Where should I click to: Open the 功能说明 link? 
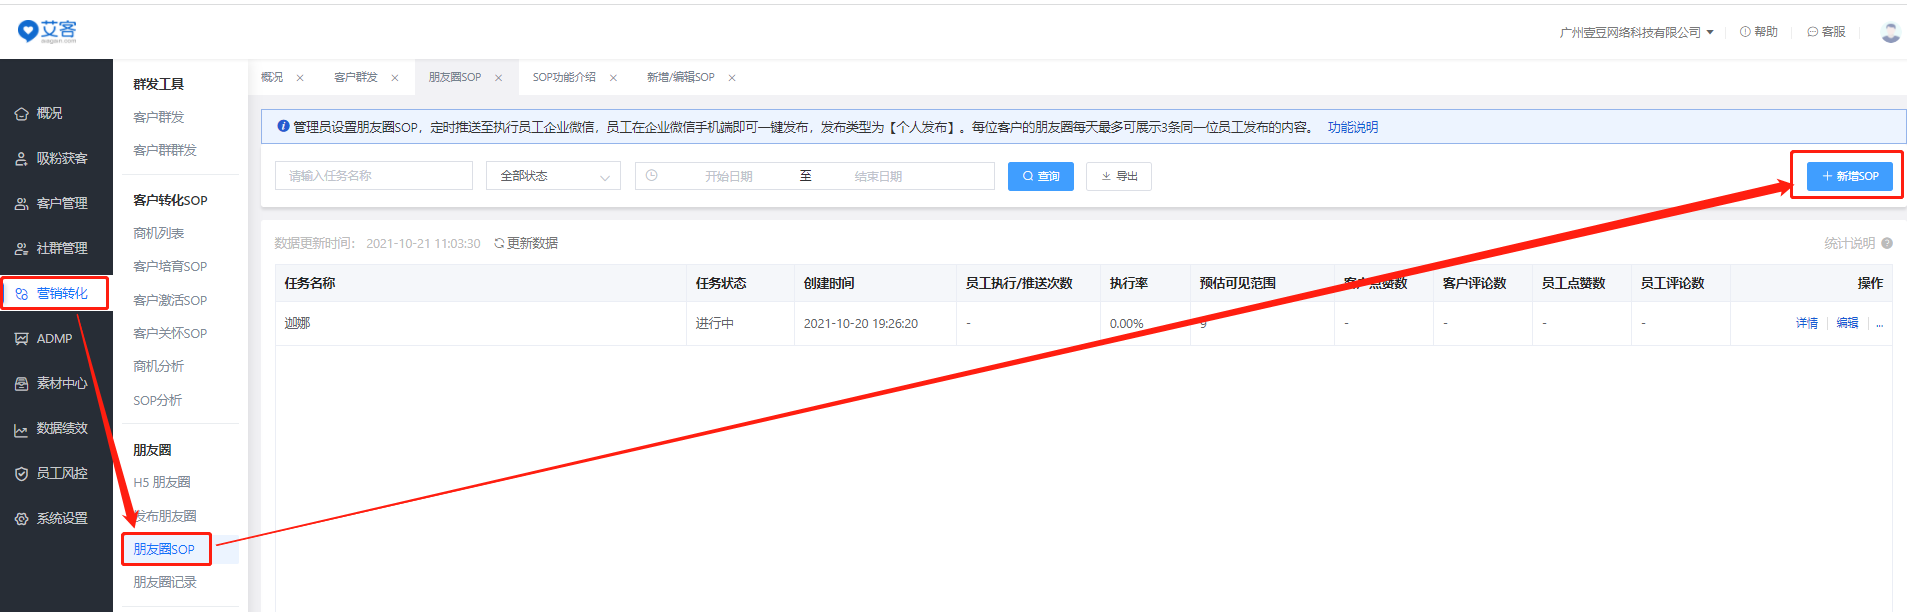pos(1352,127)
